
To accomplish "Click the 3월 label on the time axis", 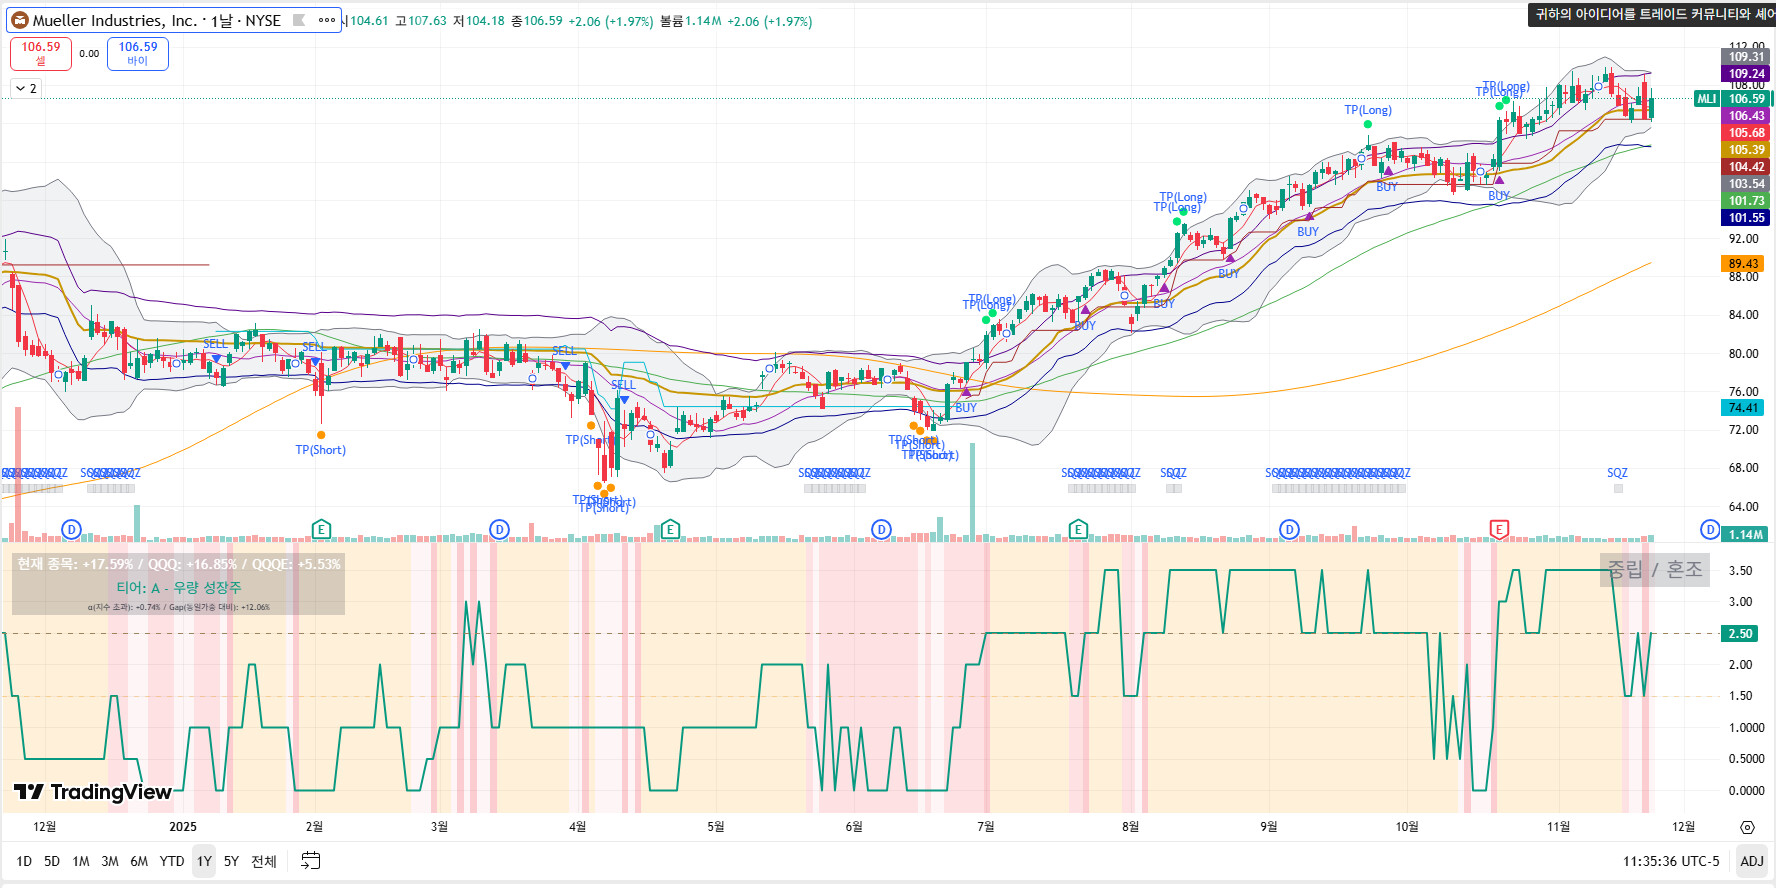I will (439, 827).
